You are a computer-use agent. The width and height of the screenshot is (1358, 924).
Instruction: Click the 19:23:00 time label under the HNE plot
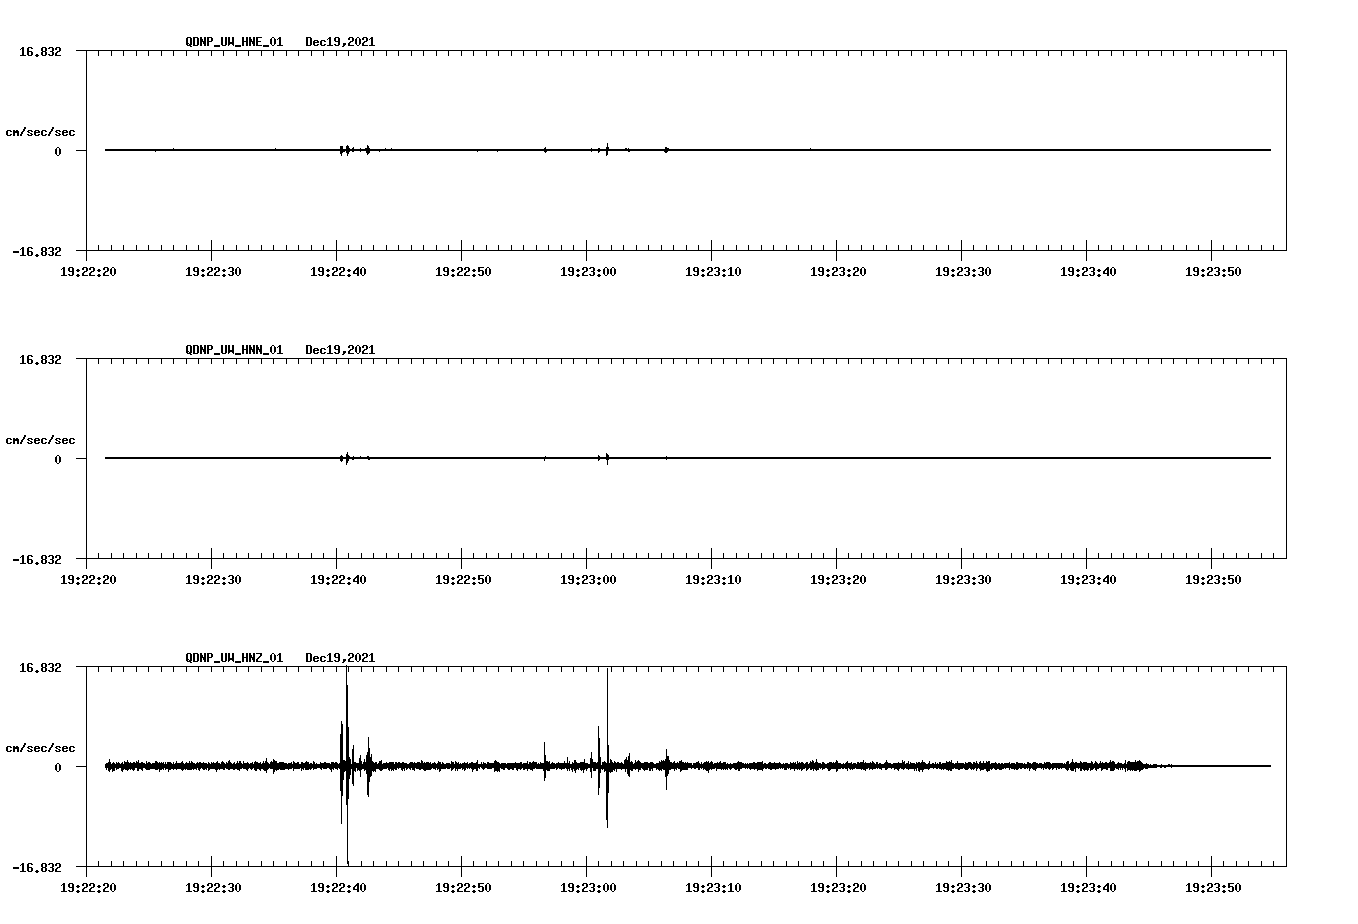pos(588,271)
